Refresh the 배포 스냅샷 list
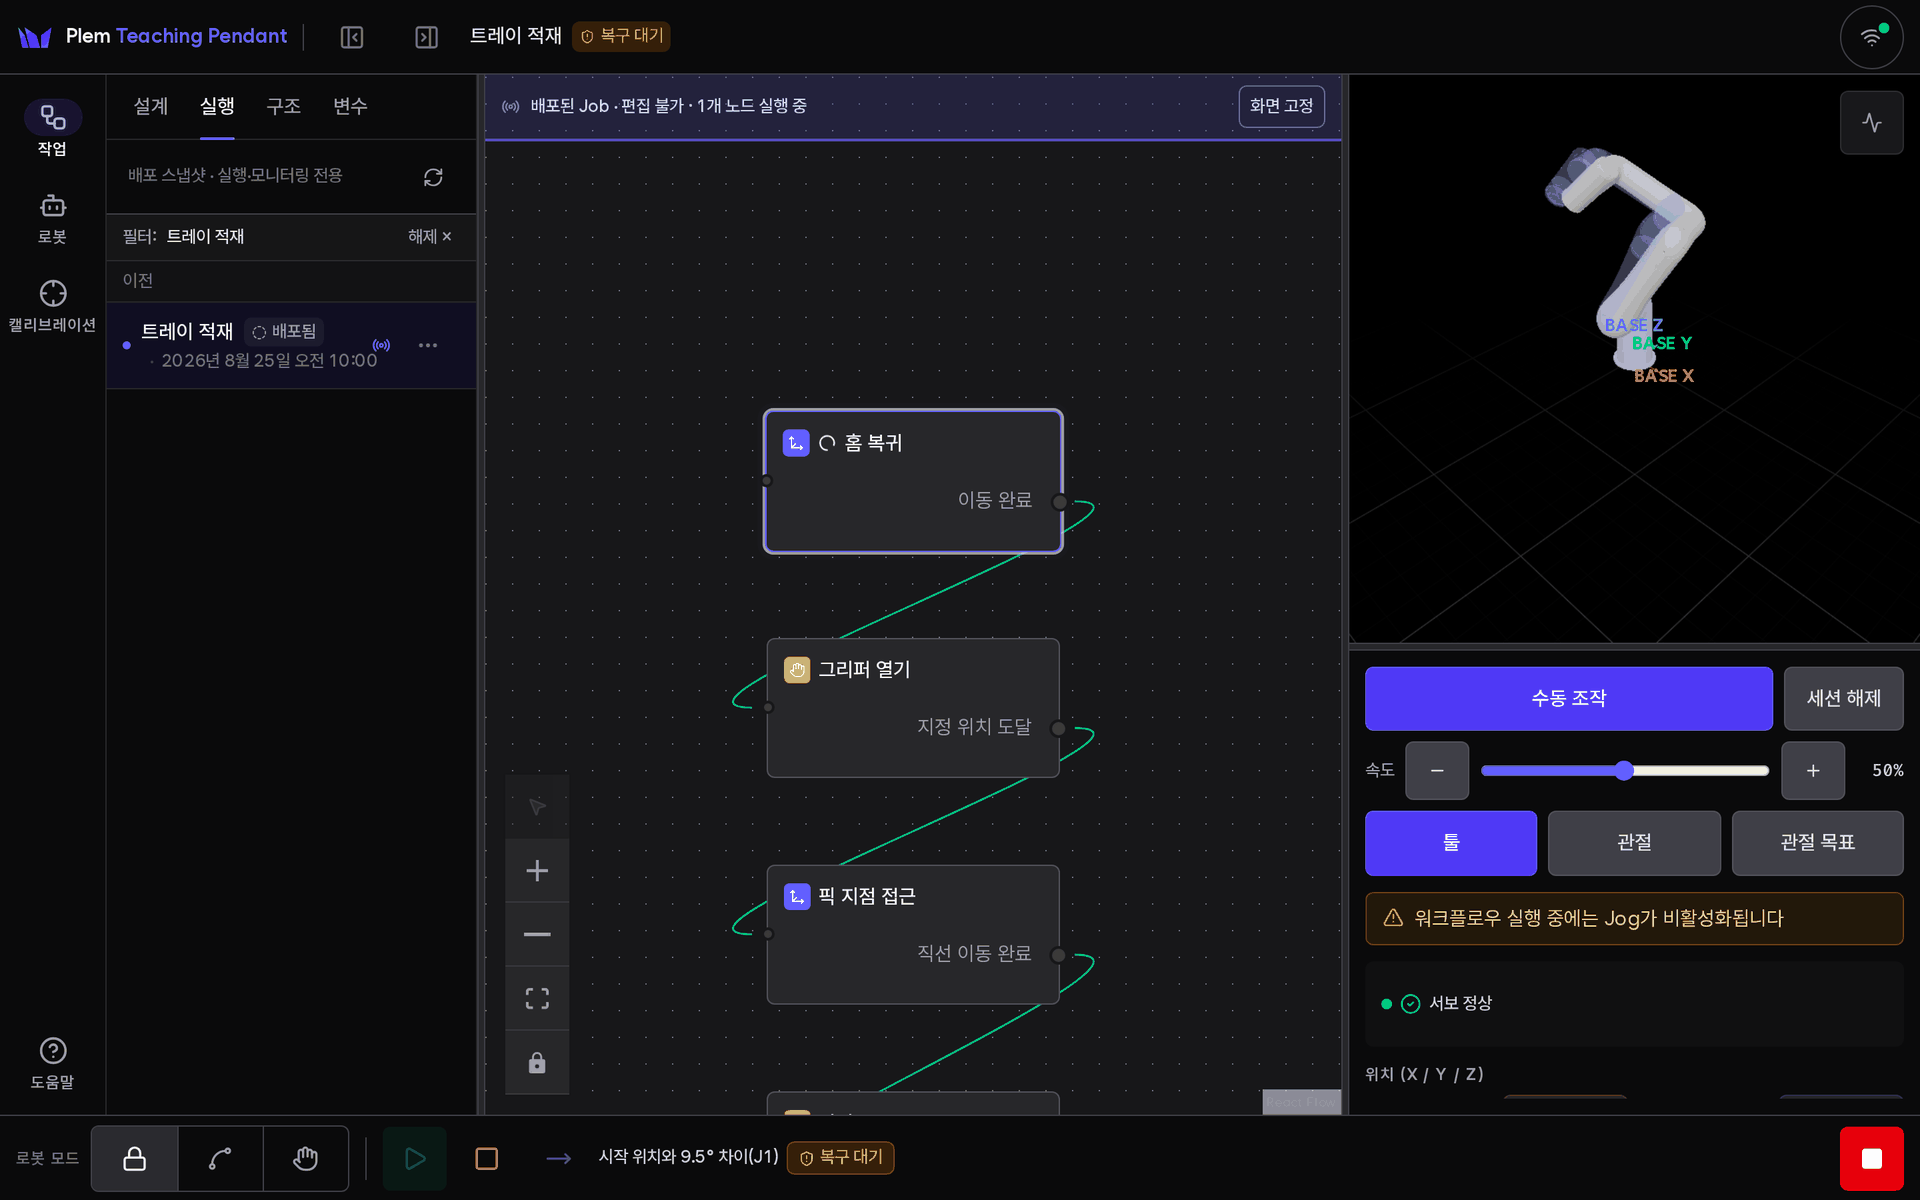1920x1200 pixels. coord(433,177)
